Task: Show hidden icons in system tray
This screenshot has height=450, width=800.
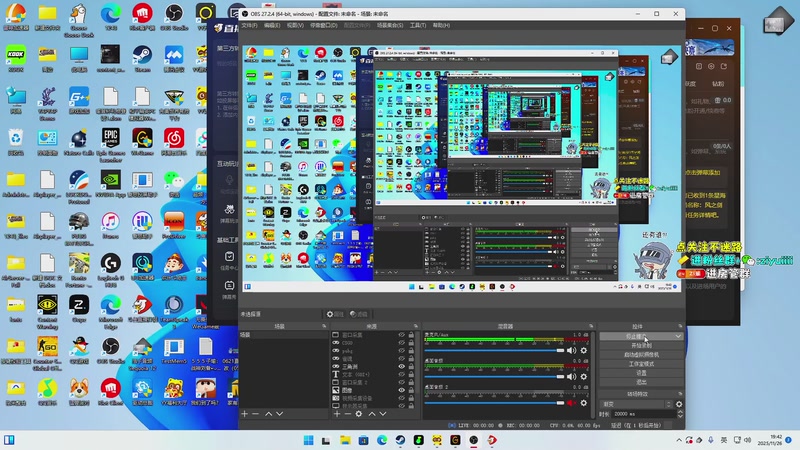Action: [x=679, y=440]
